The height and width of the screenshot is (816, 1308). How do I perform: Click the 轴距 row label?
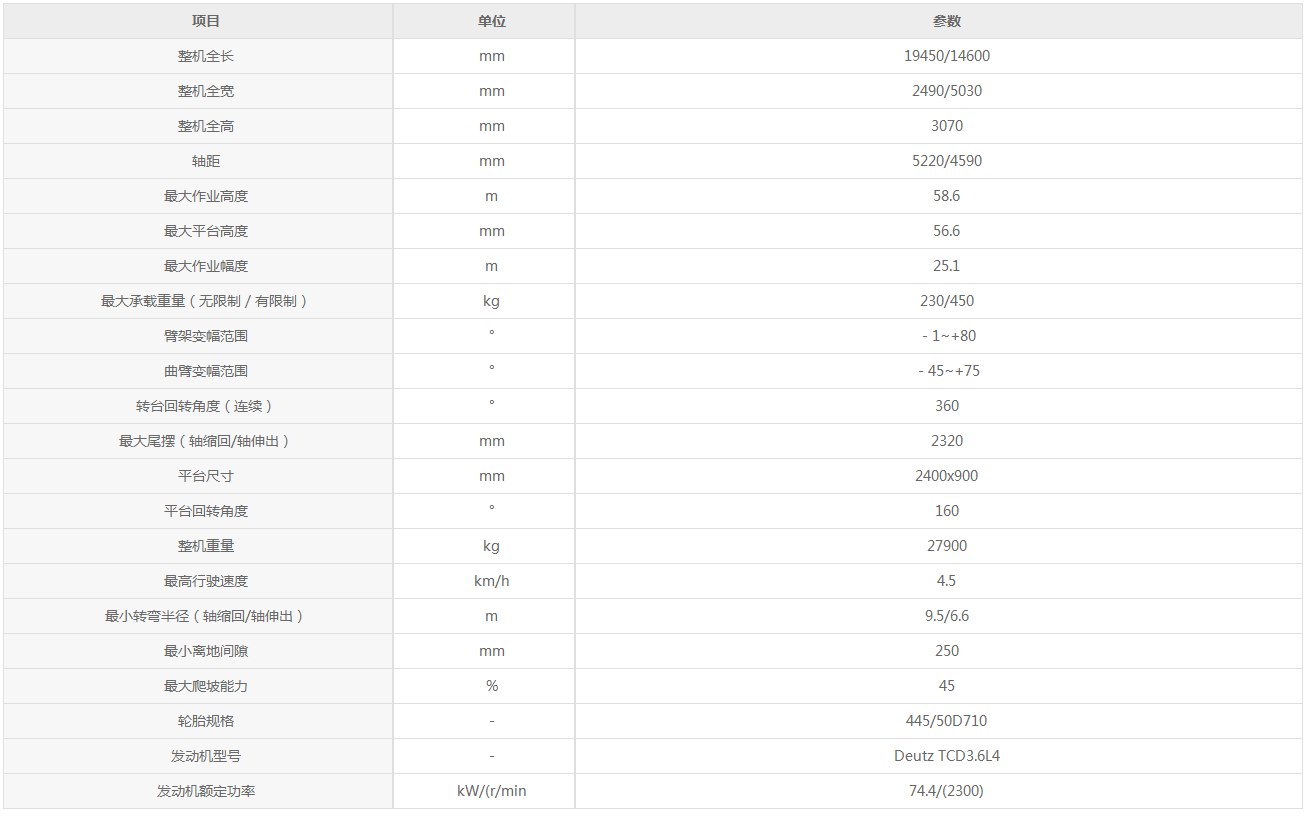[x=206, y=161]
